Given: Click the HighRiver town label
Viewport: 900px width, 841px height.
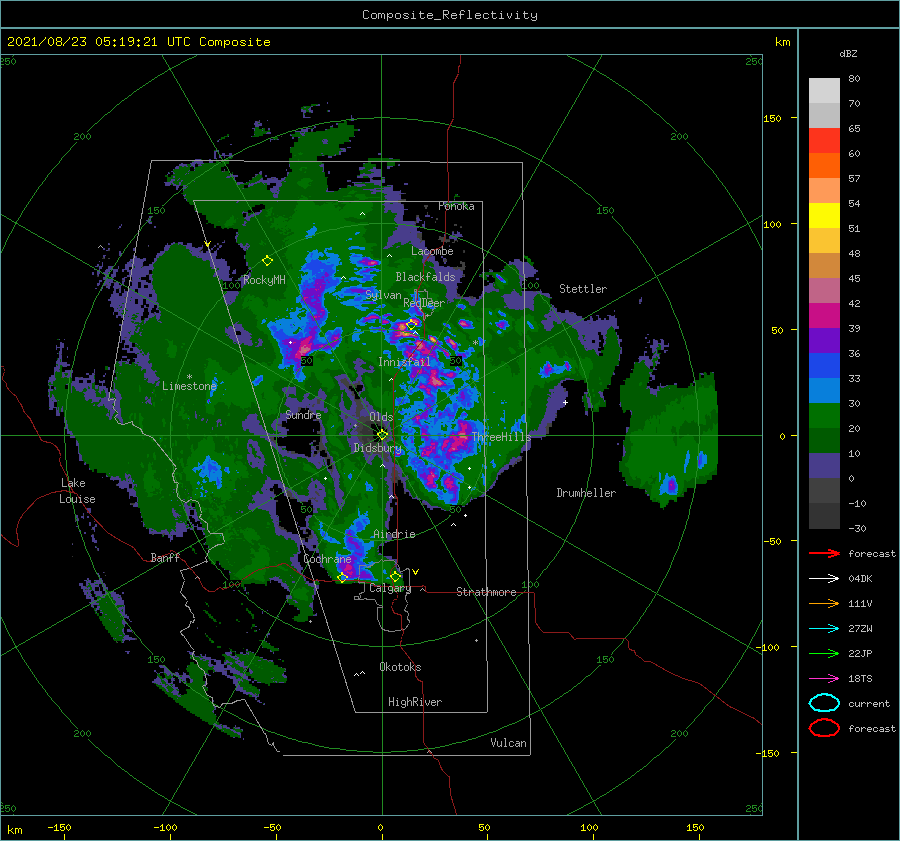Looking at the screenshot, I should (x=415, y=702).
